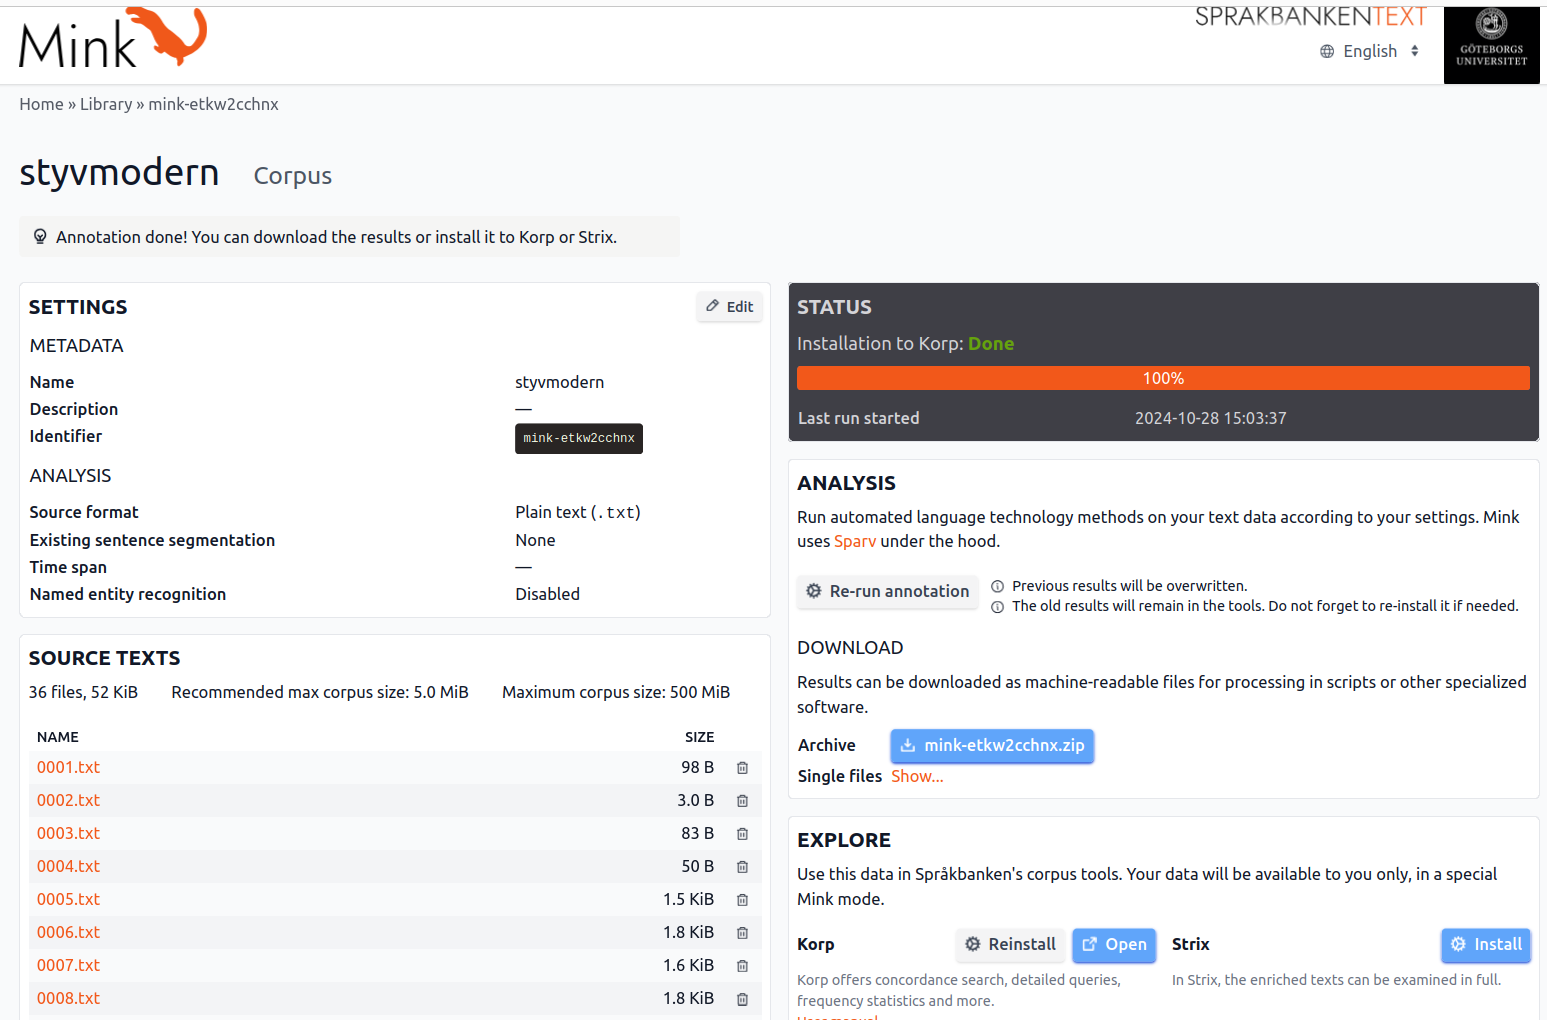Click trash icon next to 0003.txt

[742, 834]
